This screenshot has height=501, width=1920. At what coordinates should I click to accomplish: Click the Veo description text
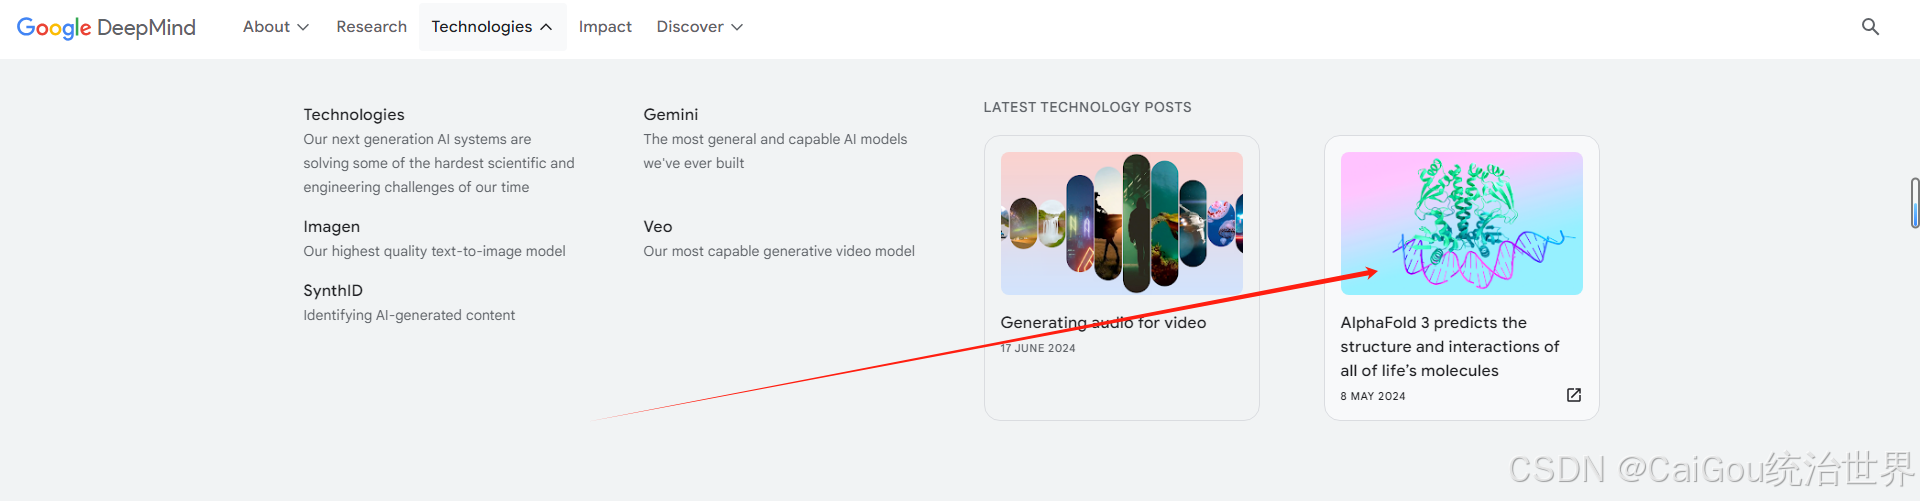(779, 251)
